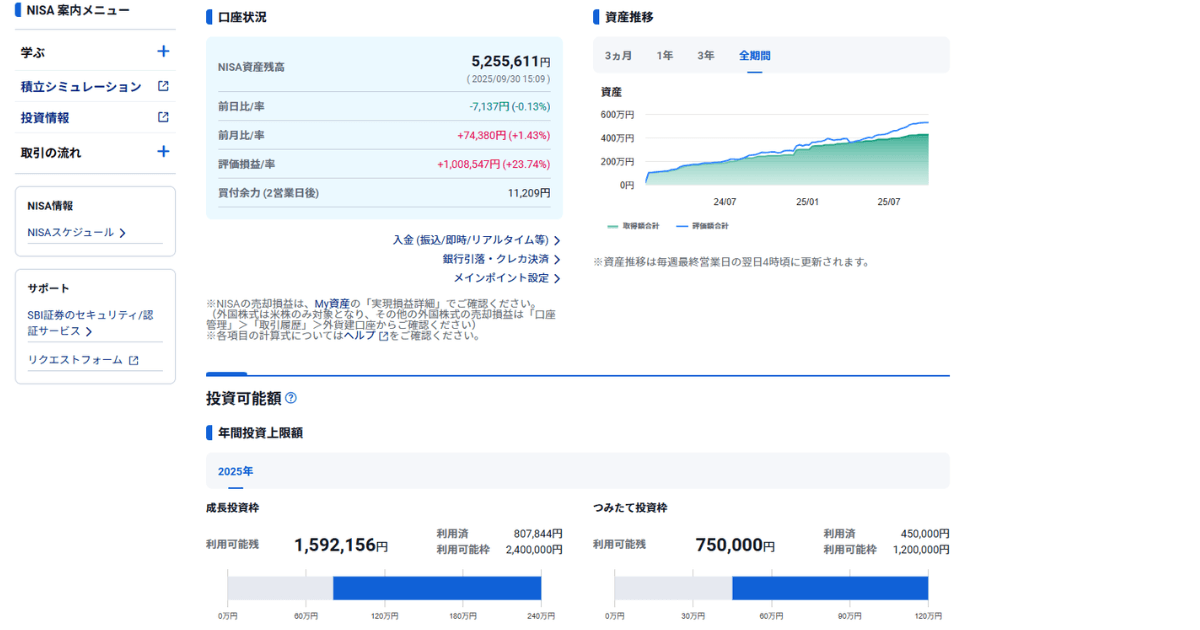Open the My資産 link in notes
The image size is (1200, 630).
click(332, 304)
